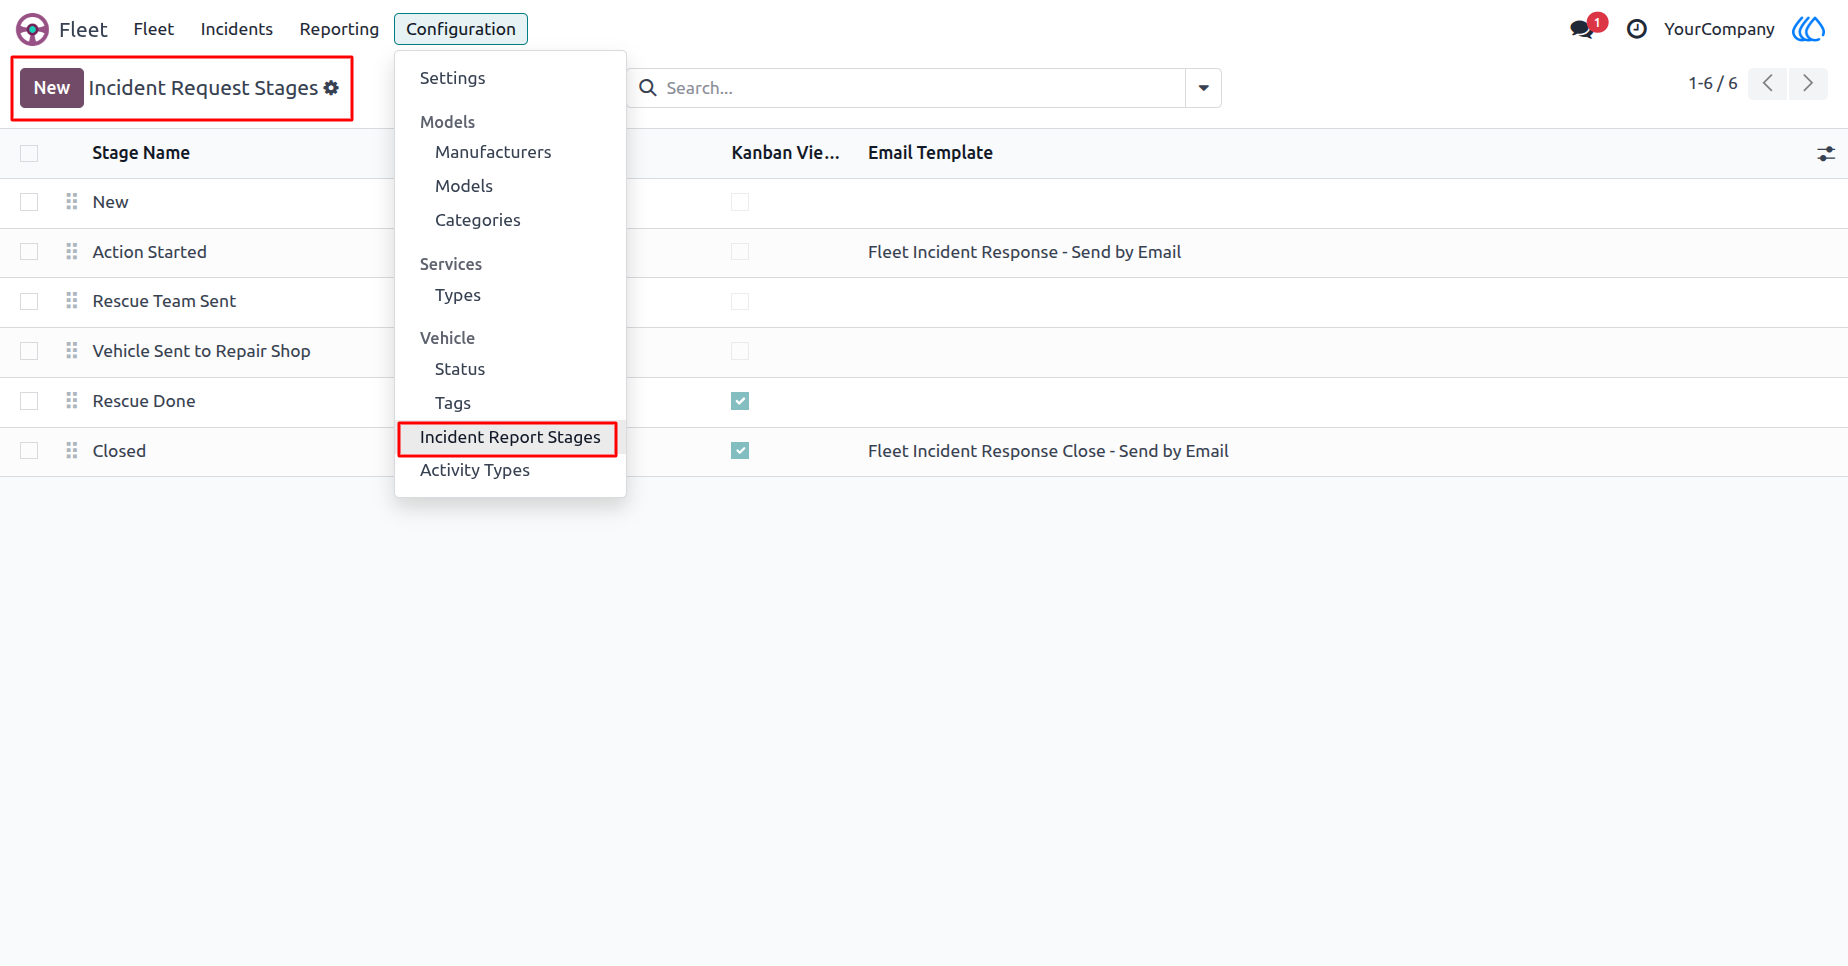Grab drag handle of New row

72,201
